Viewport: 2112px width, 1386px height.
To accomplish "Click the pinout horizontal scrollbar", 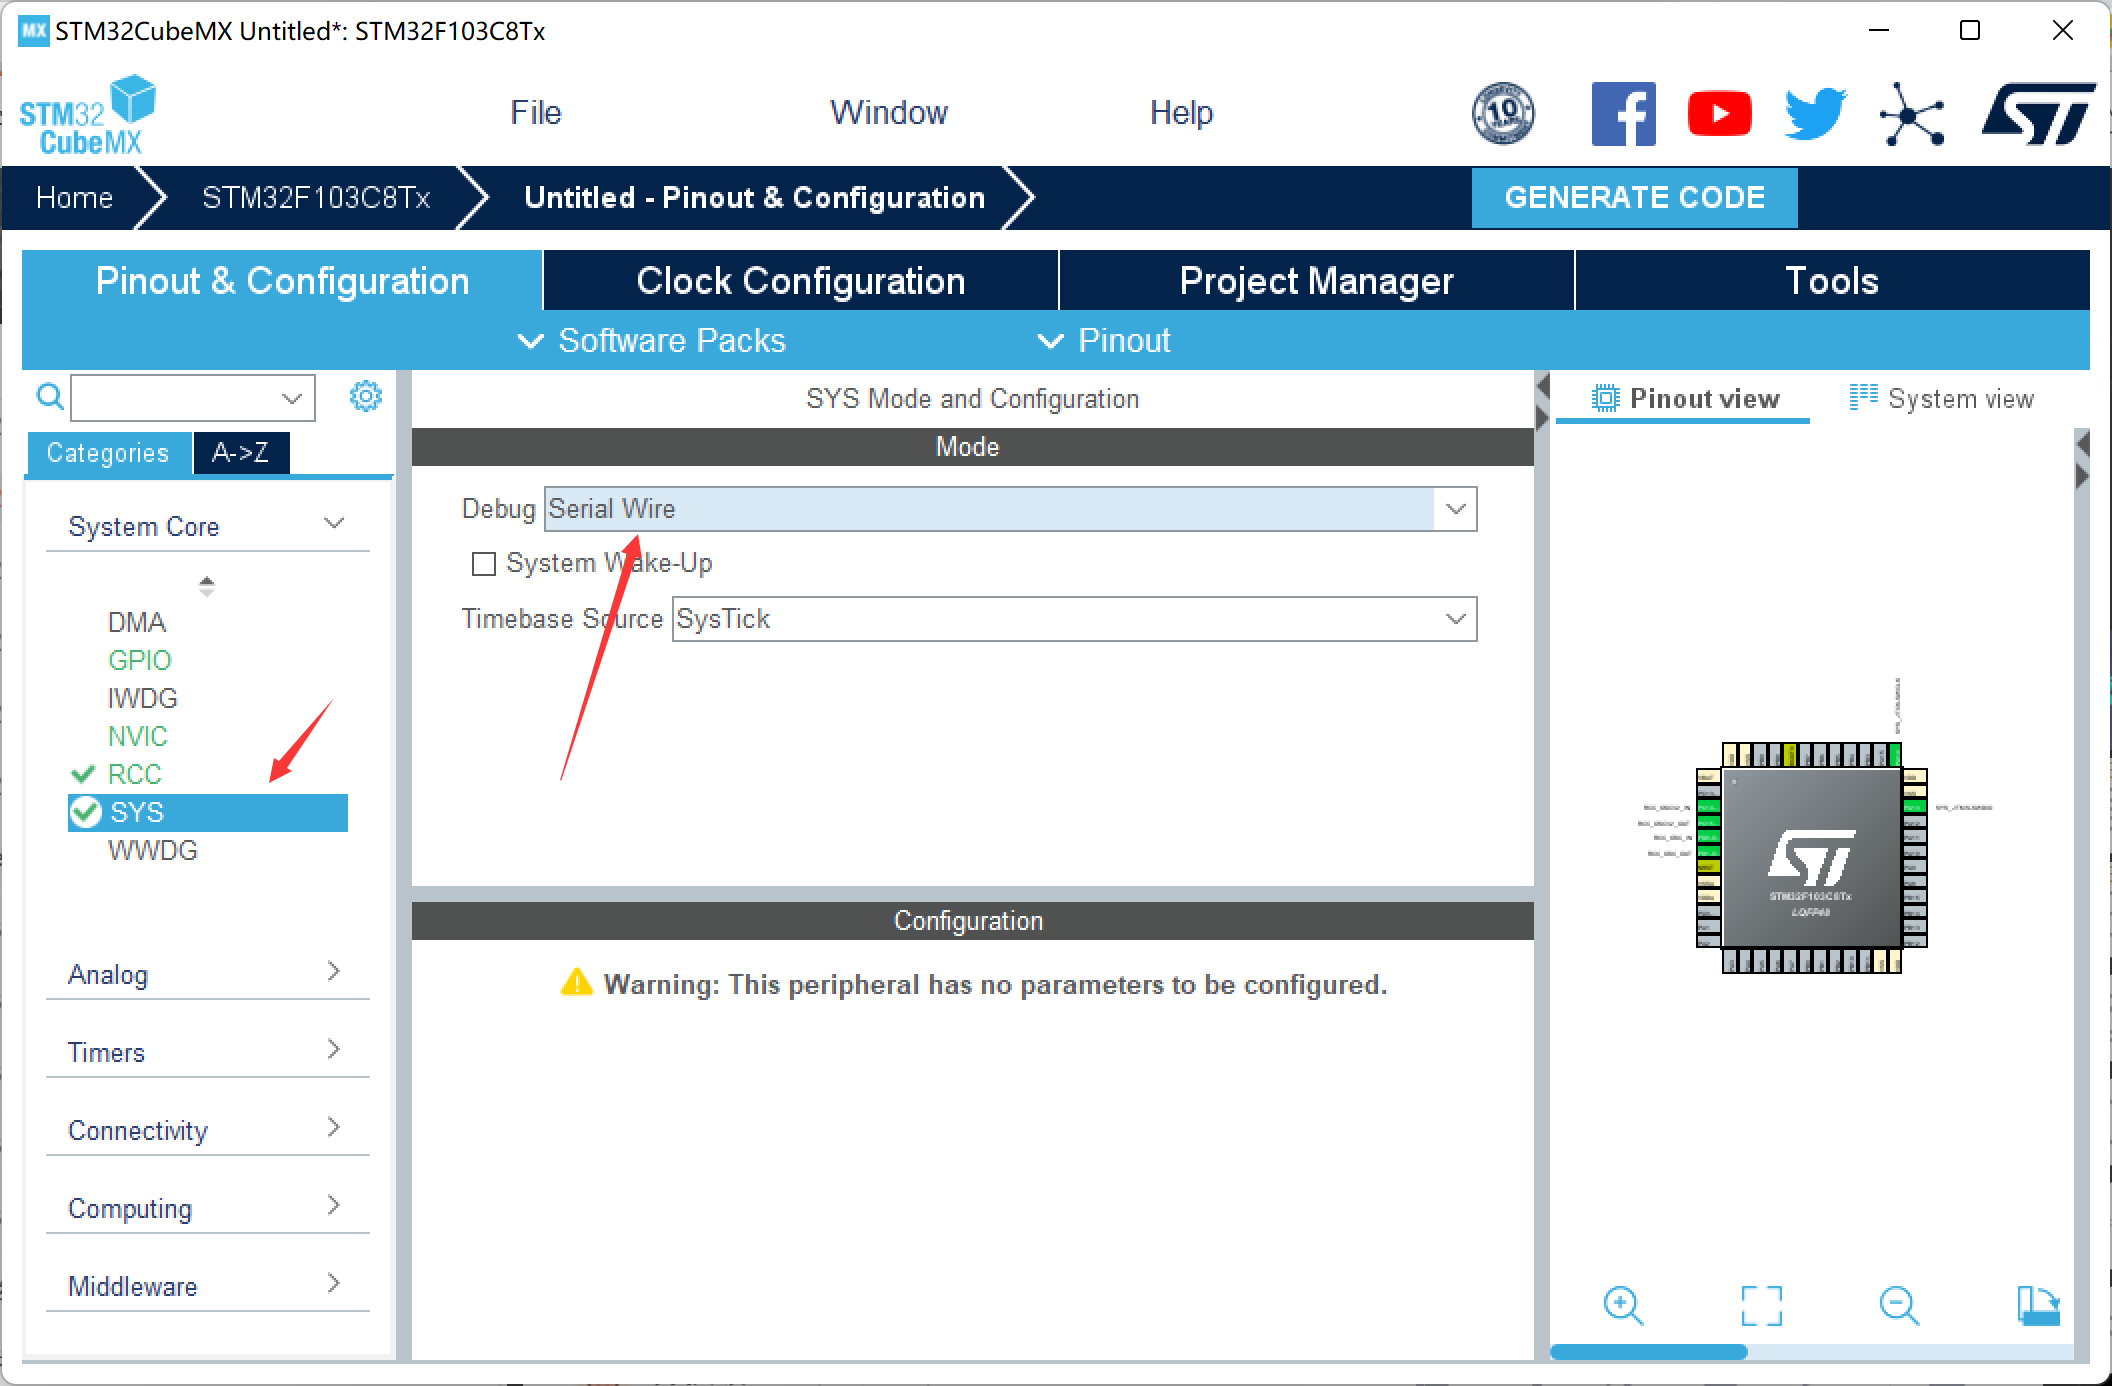I will pos(1648,1352).
